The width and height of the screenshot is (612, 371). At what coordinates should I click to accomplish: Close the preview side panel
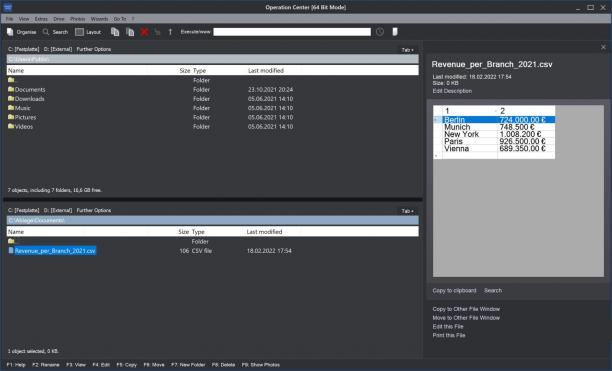(x=603, y=47)
